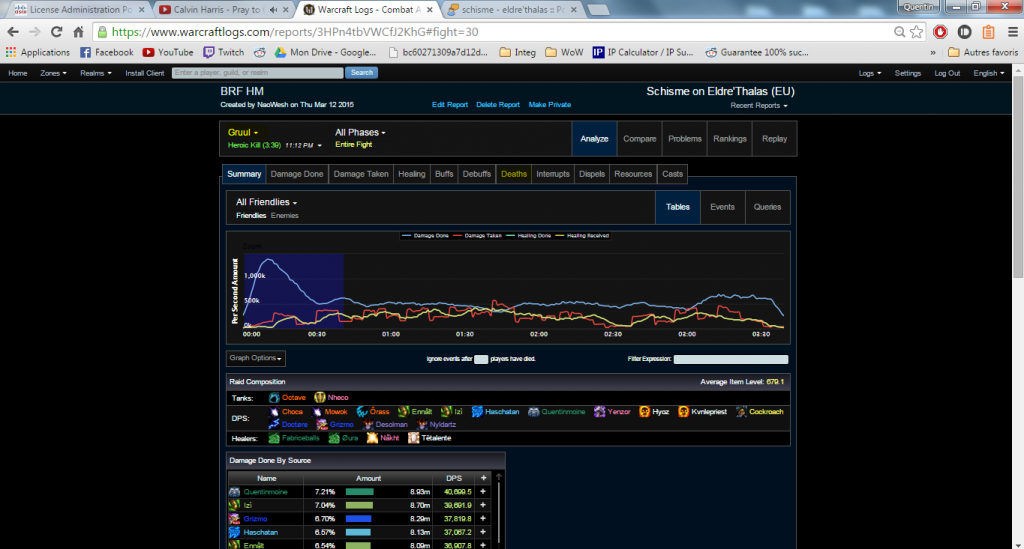1024x549 pixels.
Task: Click the Search button
Action: [x=362, y=73]
